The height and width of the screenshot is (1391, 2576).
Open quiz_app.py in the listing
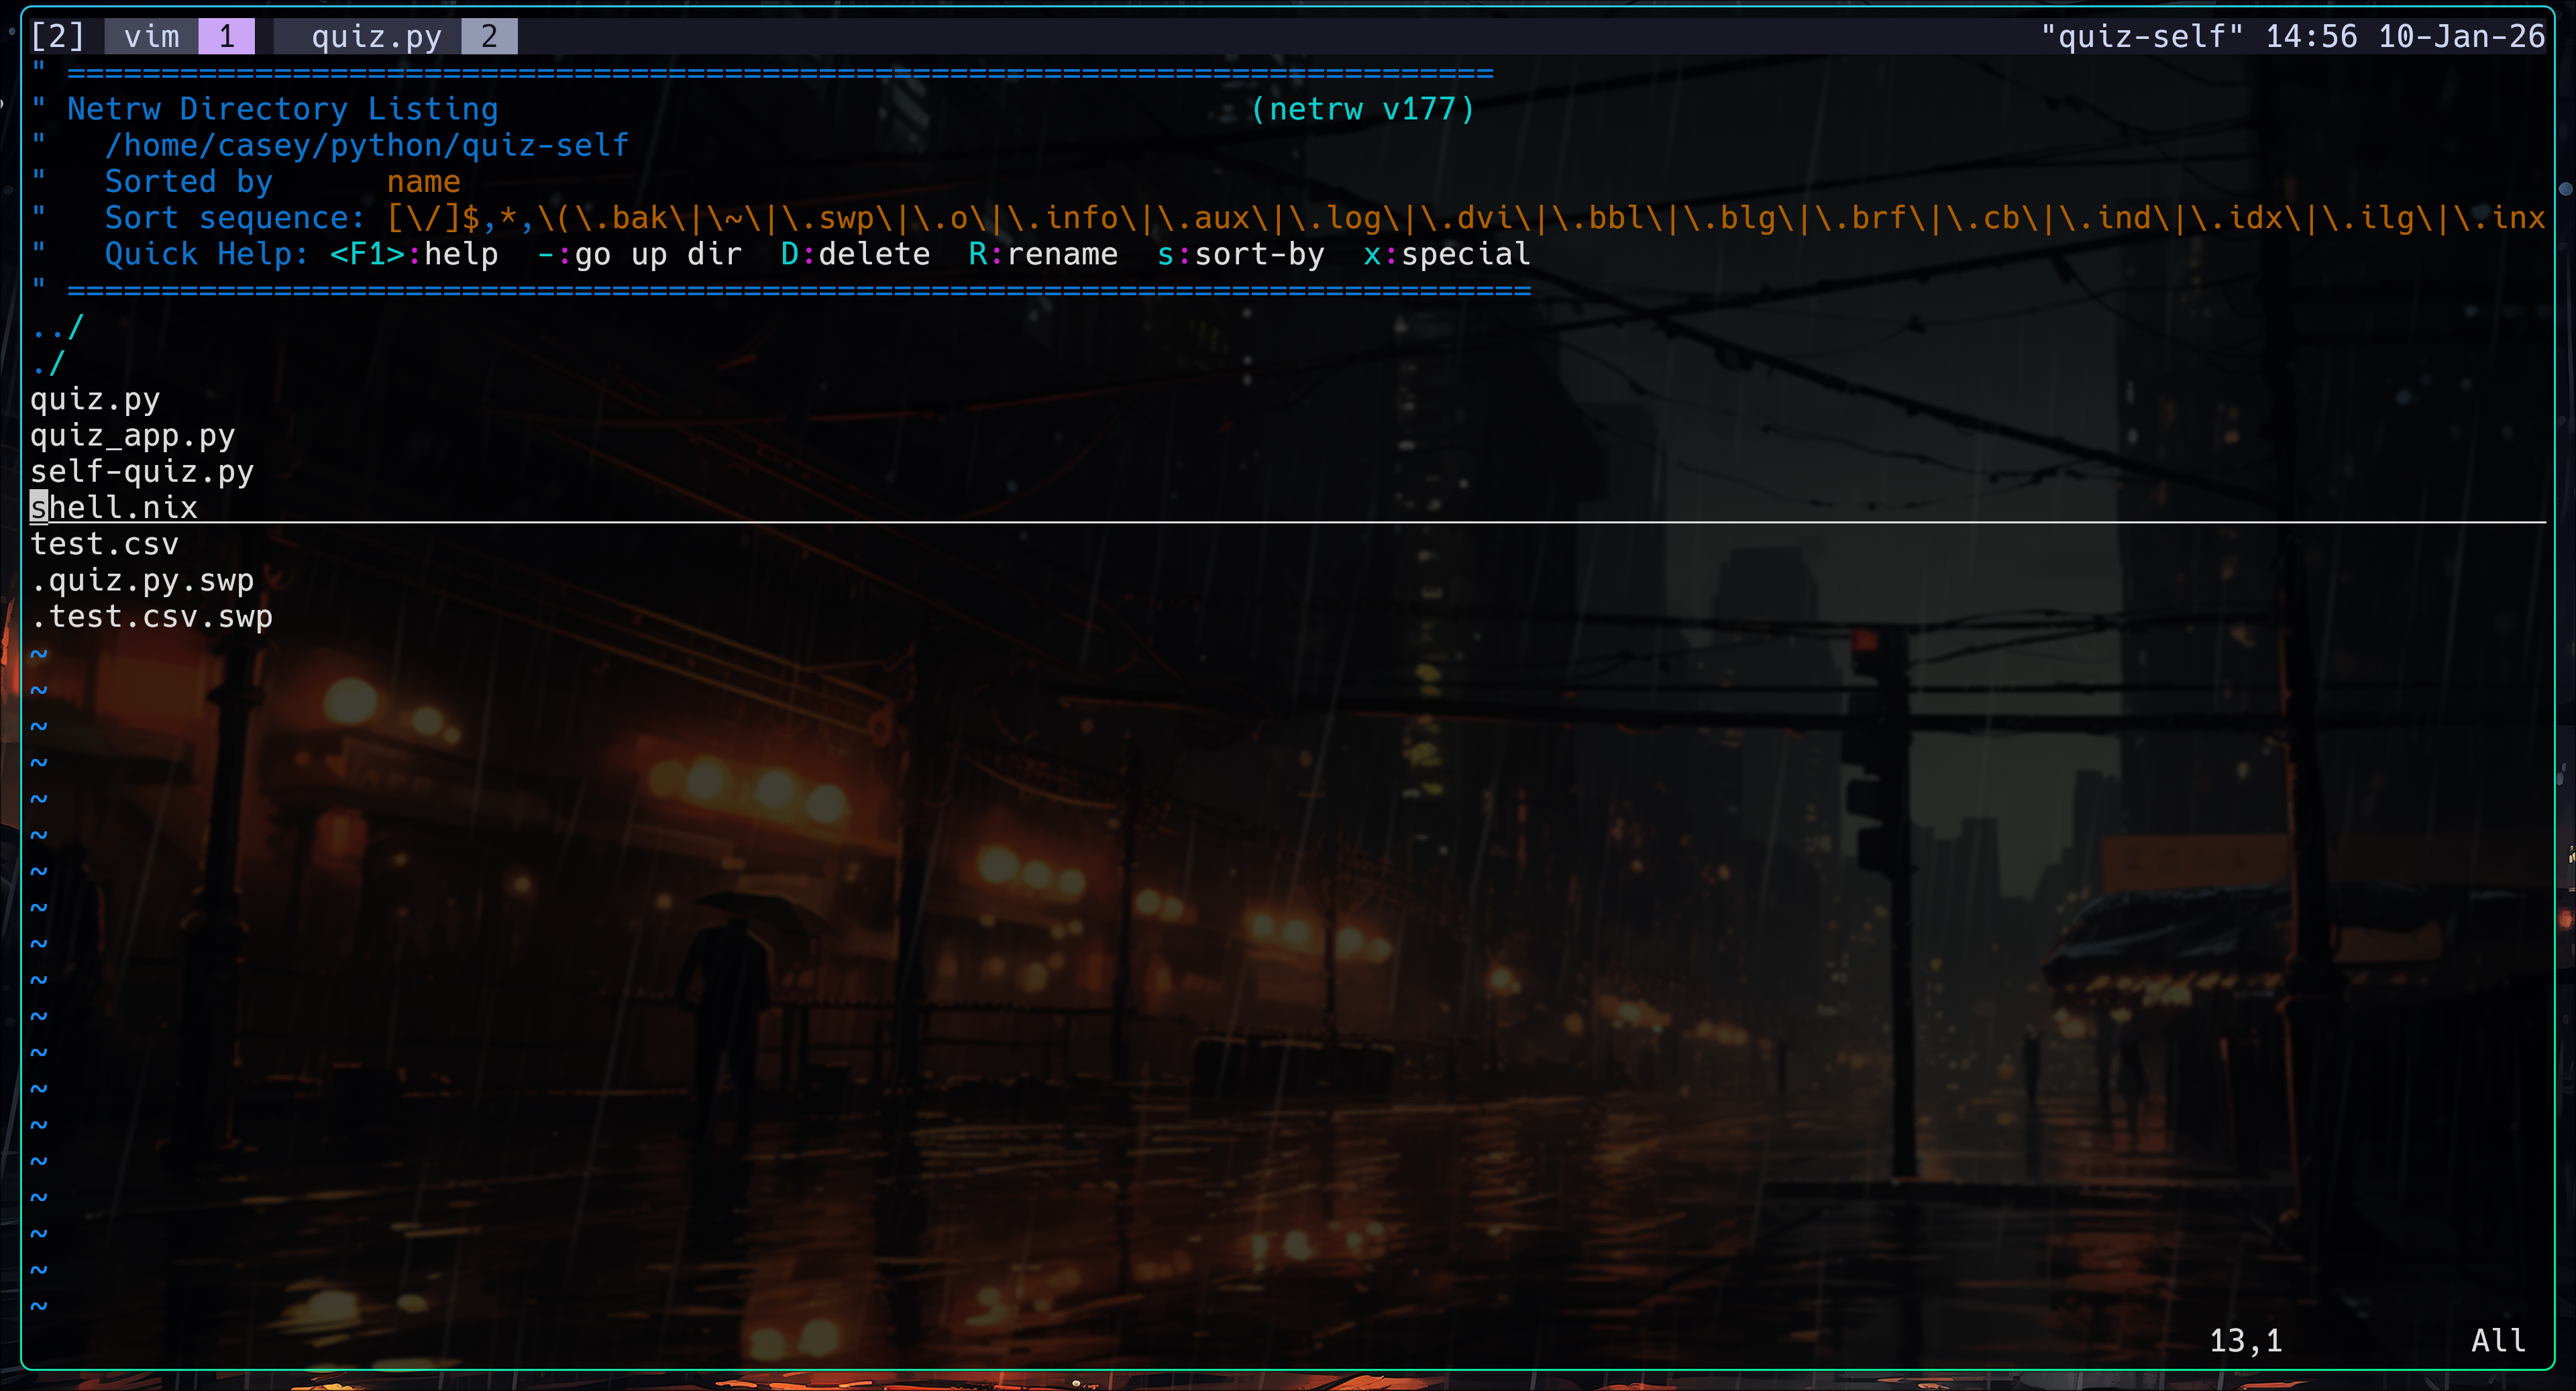132,435
